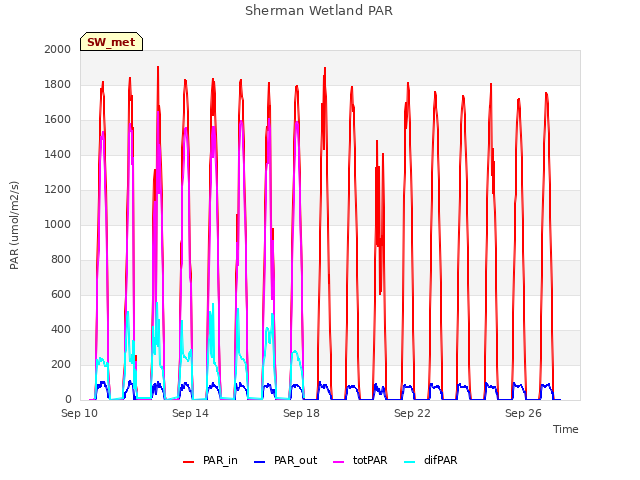The width and height of the screenshot is (640, 480).
Task: Click the cyan difPAR legend color marker
Action: pyautogui.click(x=409, y=462)
